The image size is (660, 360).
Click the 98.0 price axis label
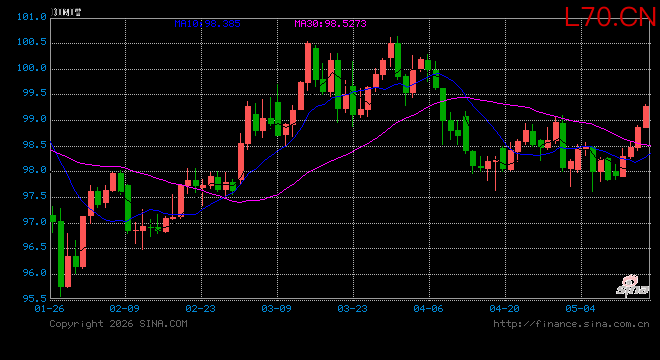[x=35, y=170]
